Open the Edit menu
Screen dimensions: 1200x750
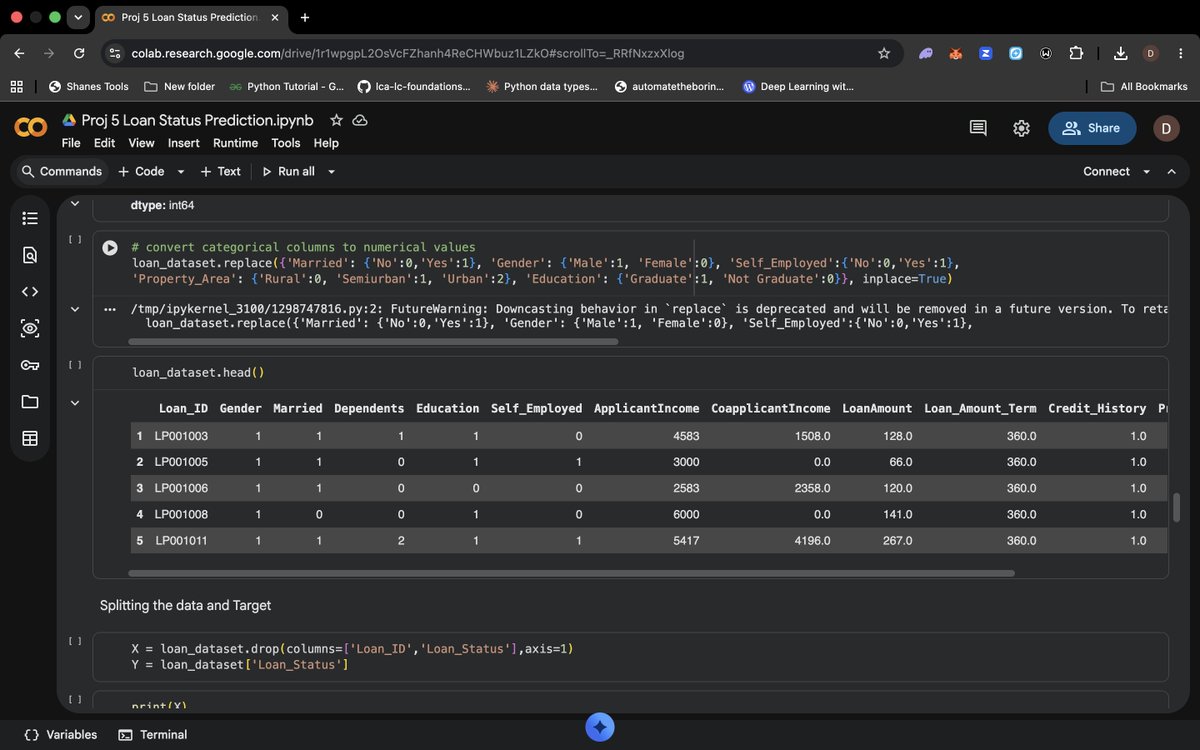pyautogui.click(x=104, y=143)
